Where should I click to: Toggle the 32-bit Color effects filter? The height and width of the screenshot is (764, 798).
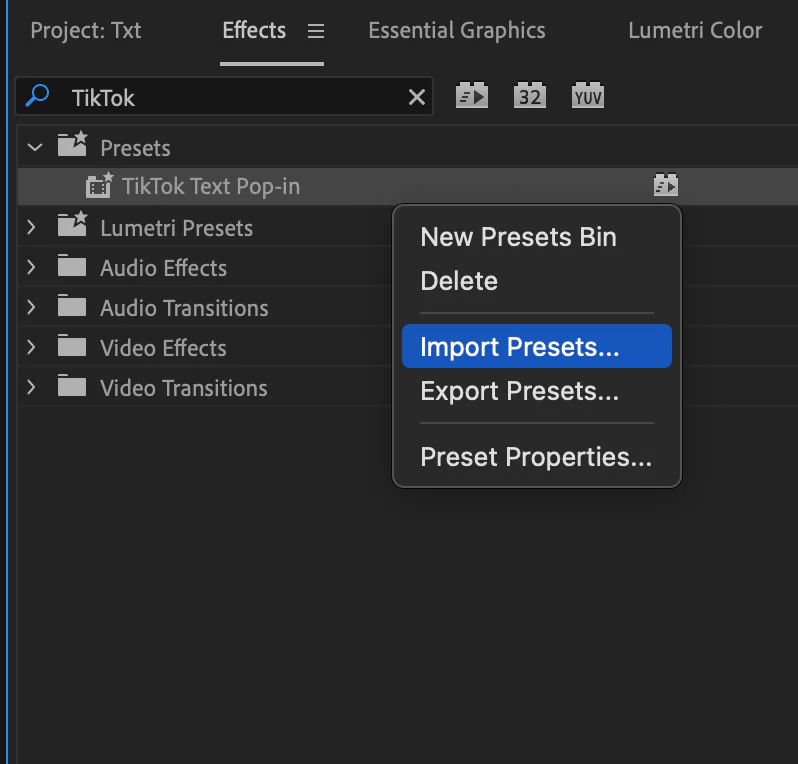click(529, 96)
